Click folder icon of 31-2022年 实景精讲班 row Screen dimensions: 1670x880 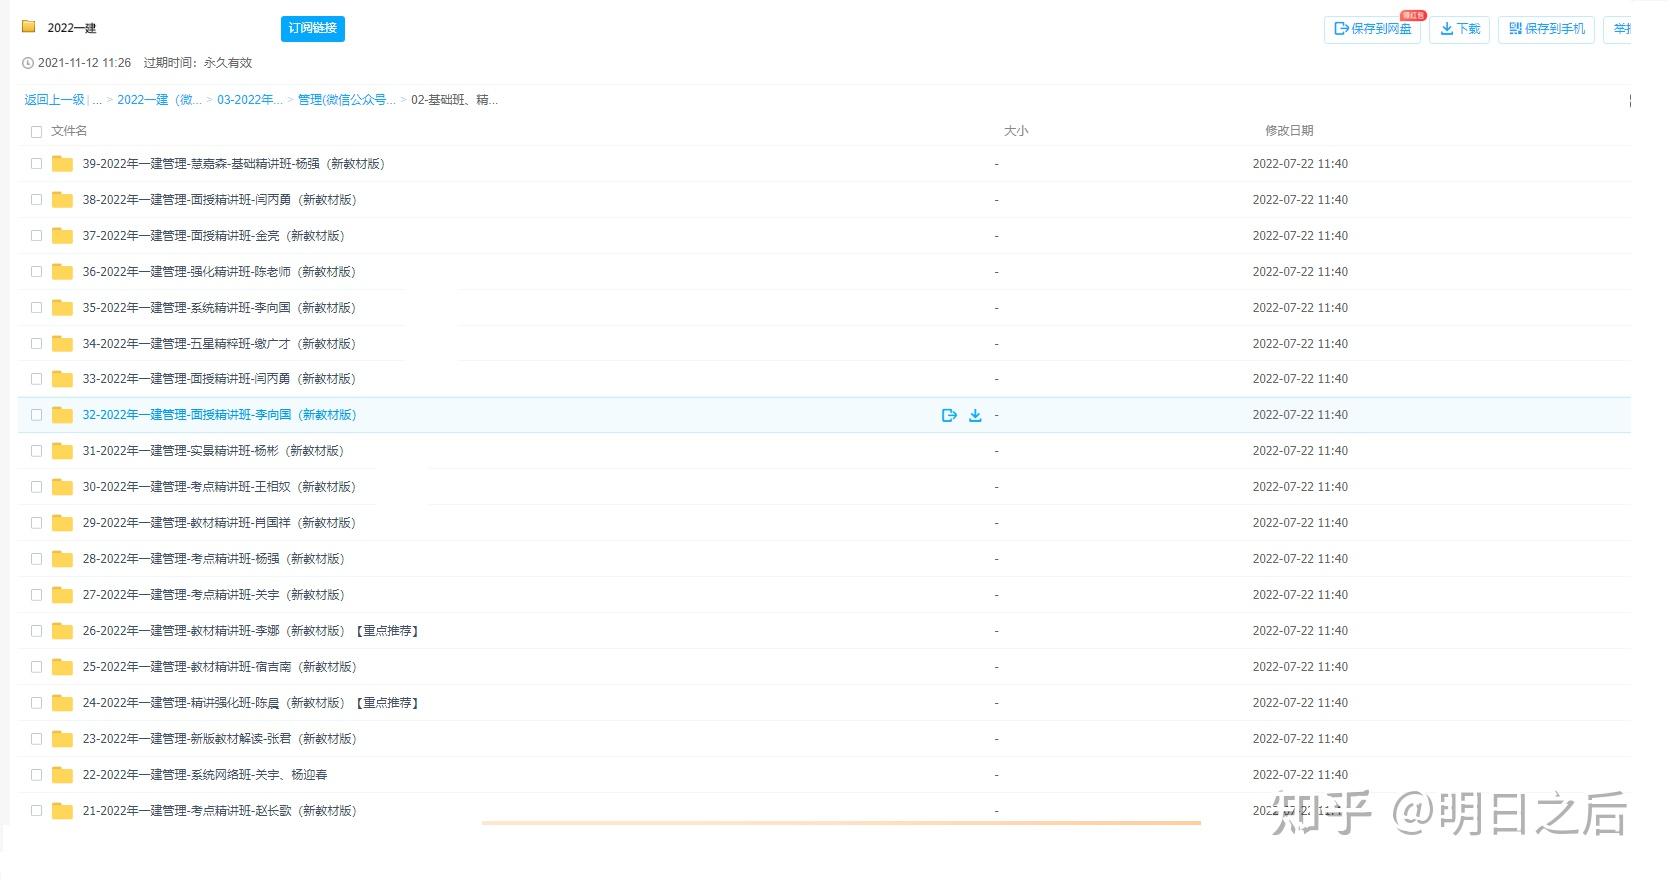point(62,451)
